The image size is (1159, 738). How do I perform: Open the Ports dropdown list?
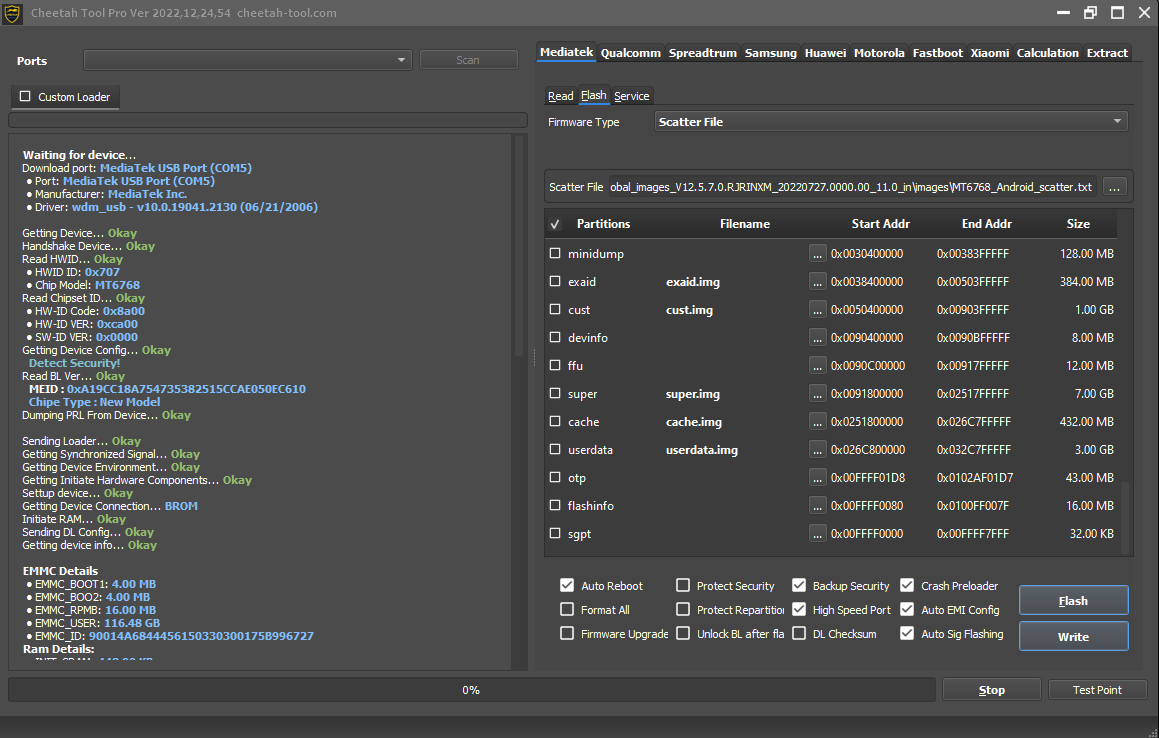[x=248, y=60]
